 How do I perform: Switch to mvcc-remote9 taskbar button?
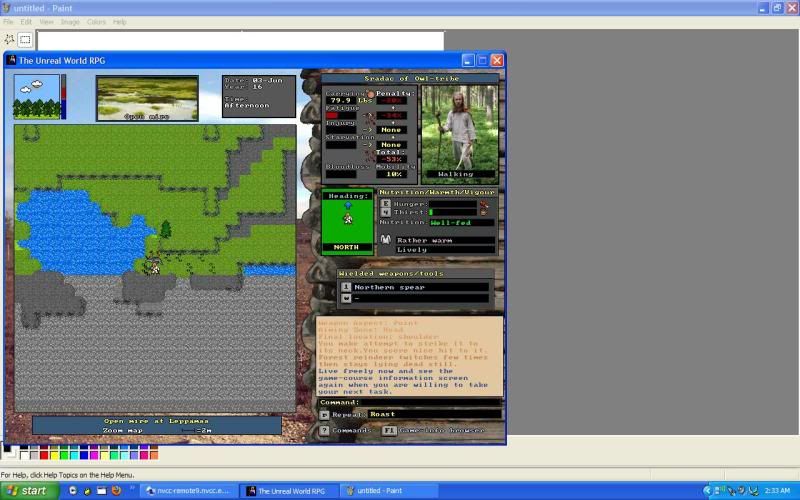[x=189, y=491]
